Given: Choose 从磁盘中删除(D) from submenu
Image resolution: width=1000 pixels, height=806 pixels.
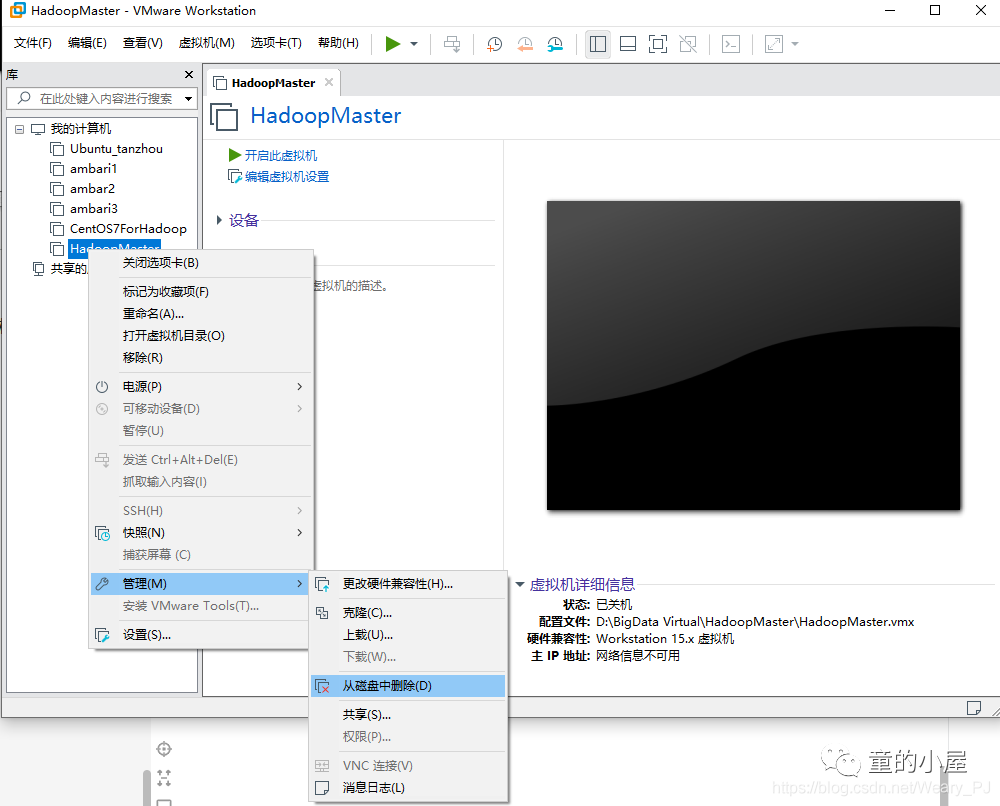Looking at the screenshot, I should click(408, 685).
